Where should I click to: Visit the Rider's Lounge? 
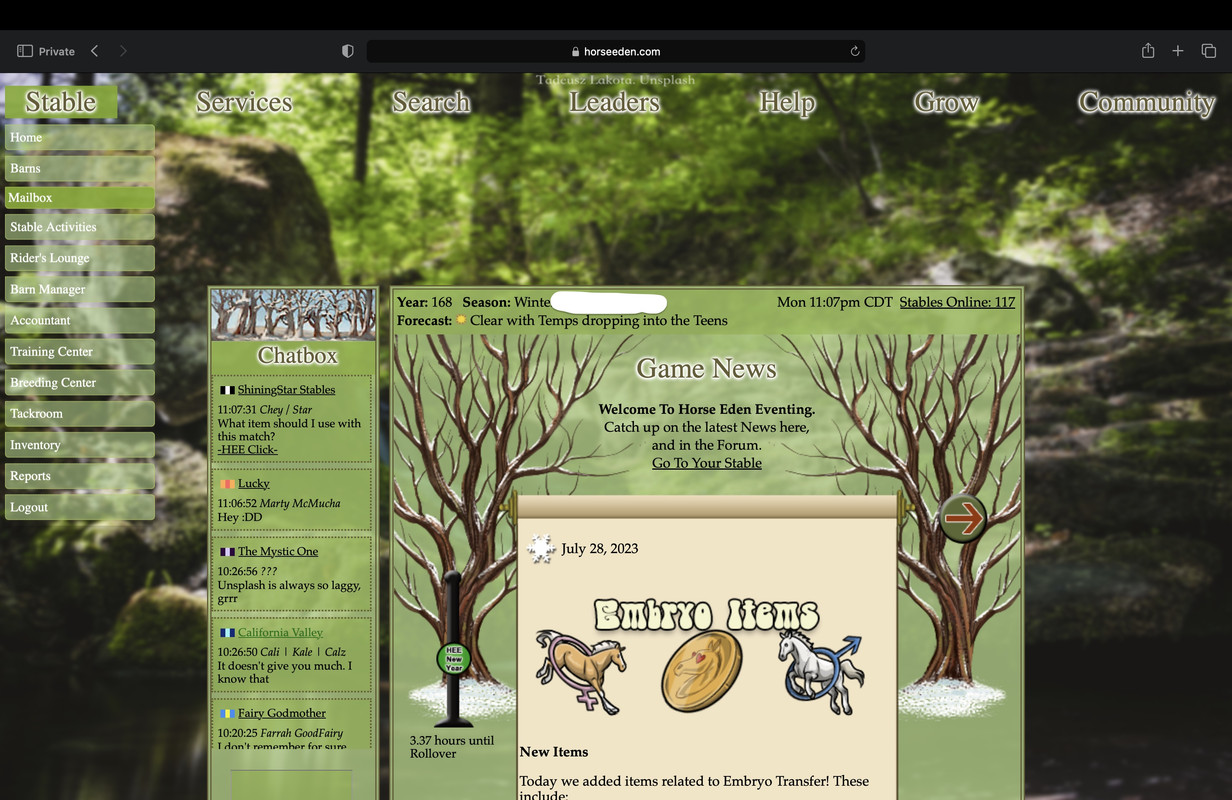pyautogui.click(x=80, y=258)
